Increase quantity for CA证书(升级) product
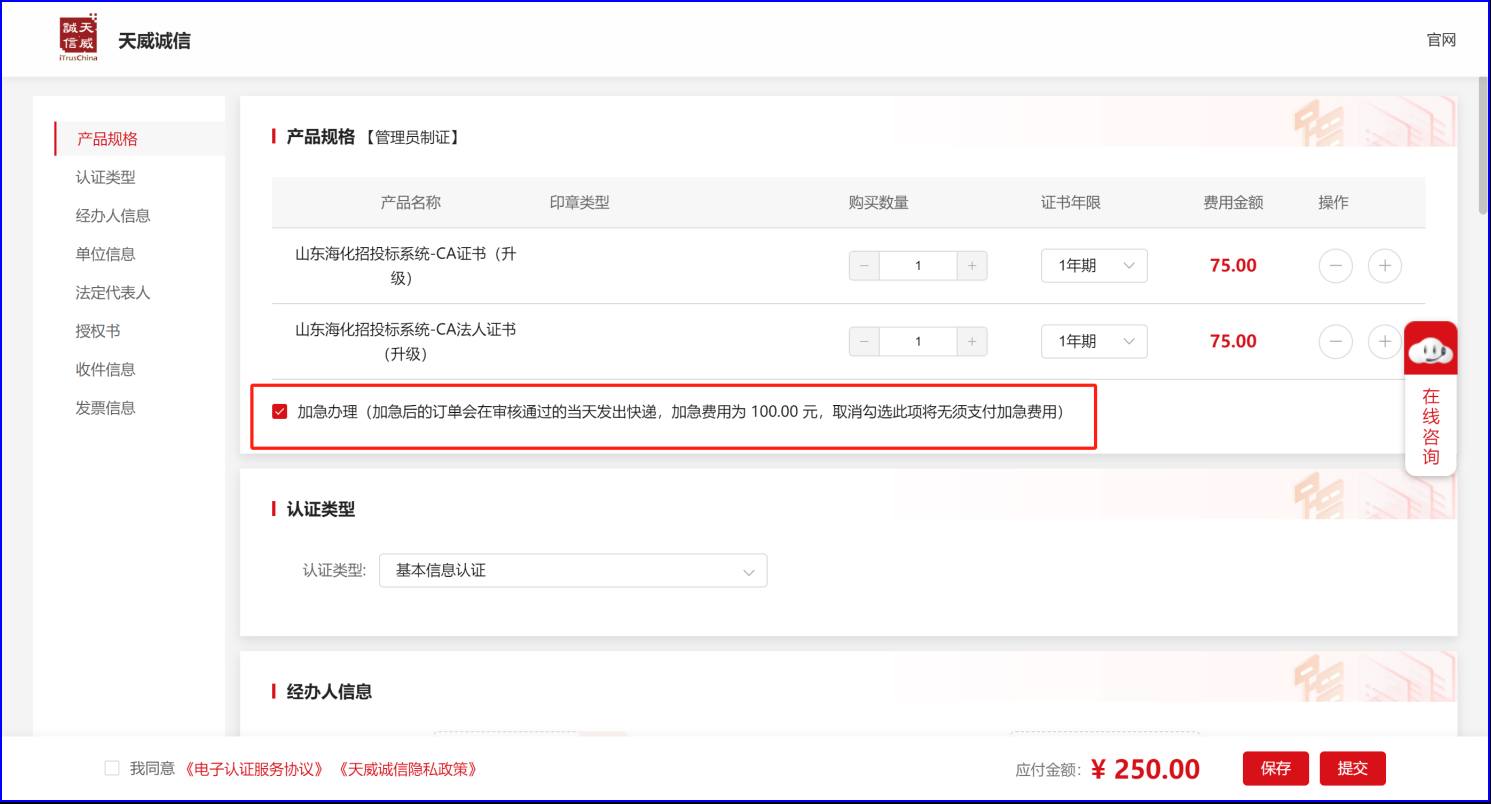This screenshot has width=1491, height=804. pyautogui.click(x=971, y=266)
